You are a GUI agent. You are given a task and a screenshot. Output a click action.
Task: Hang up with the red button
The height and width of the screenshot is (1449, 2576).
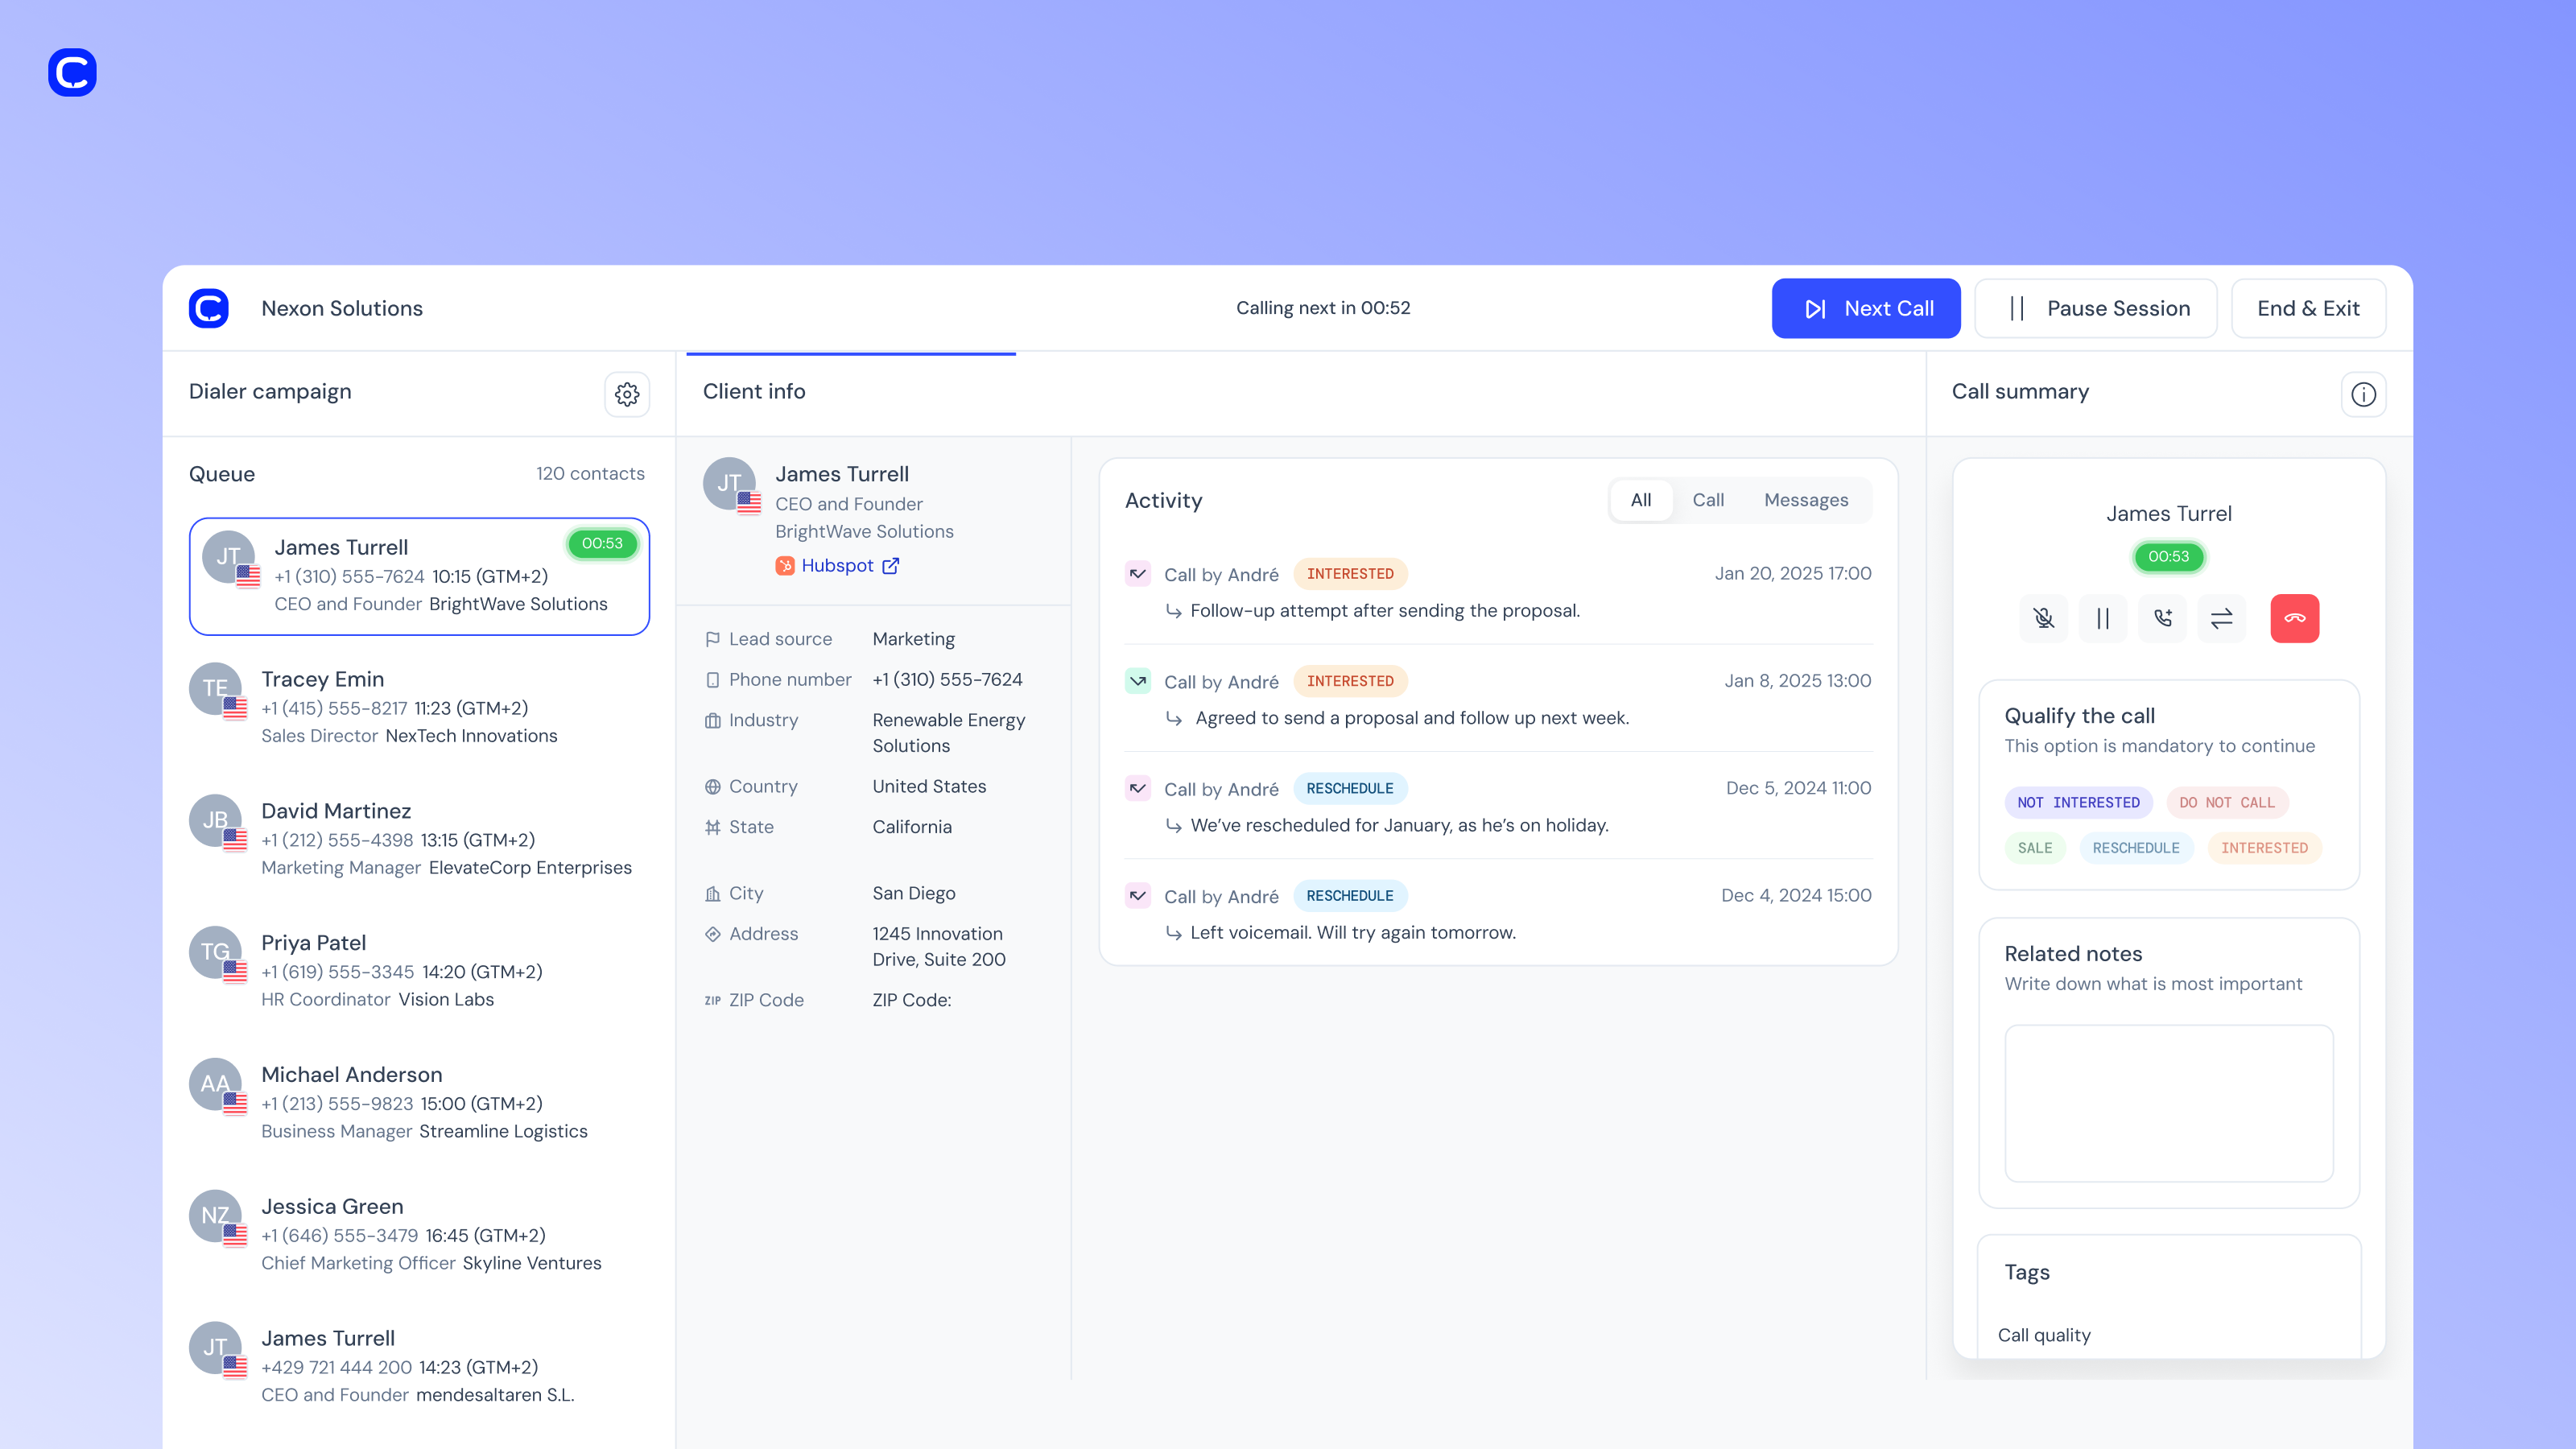2294,618
